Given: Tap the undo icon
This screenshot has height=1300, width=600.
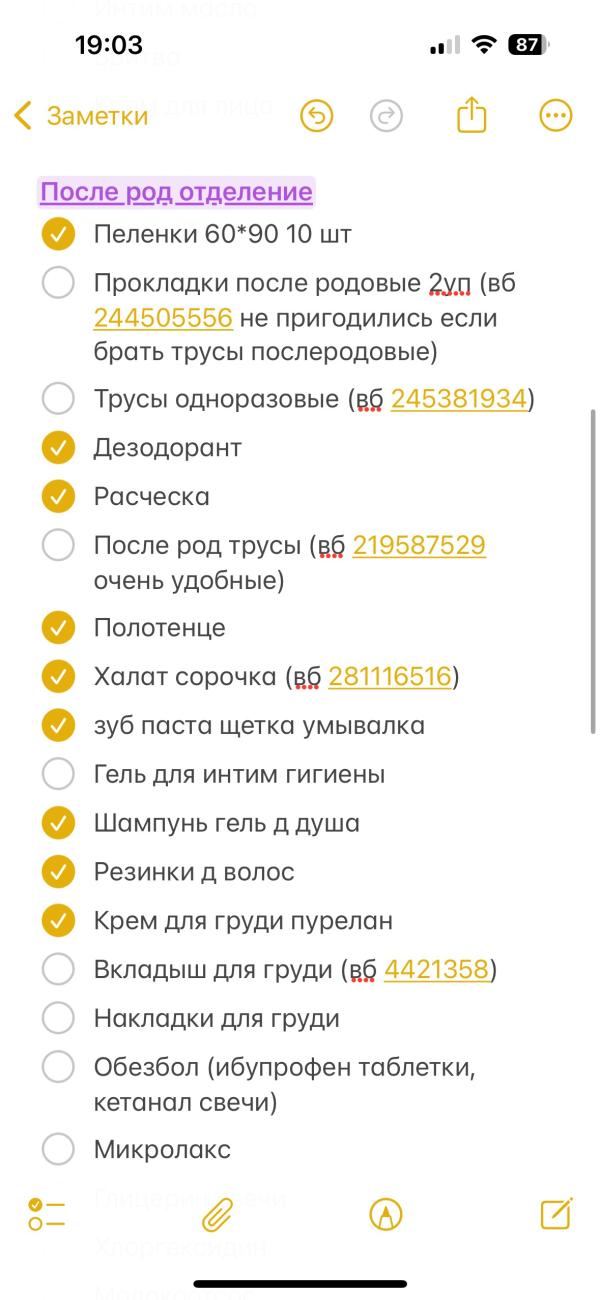Looking at the screenshot, I should (x=315, y=116).
